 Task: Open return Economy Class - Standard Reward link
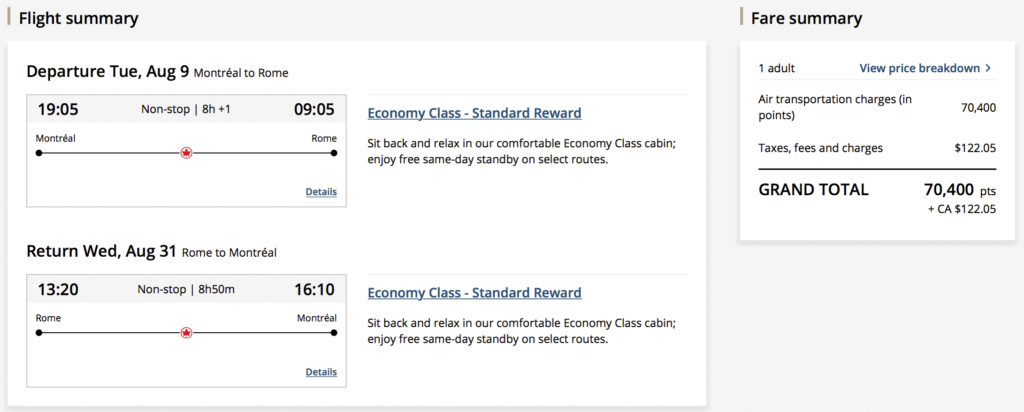pos(474,293)
